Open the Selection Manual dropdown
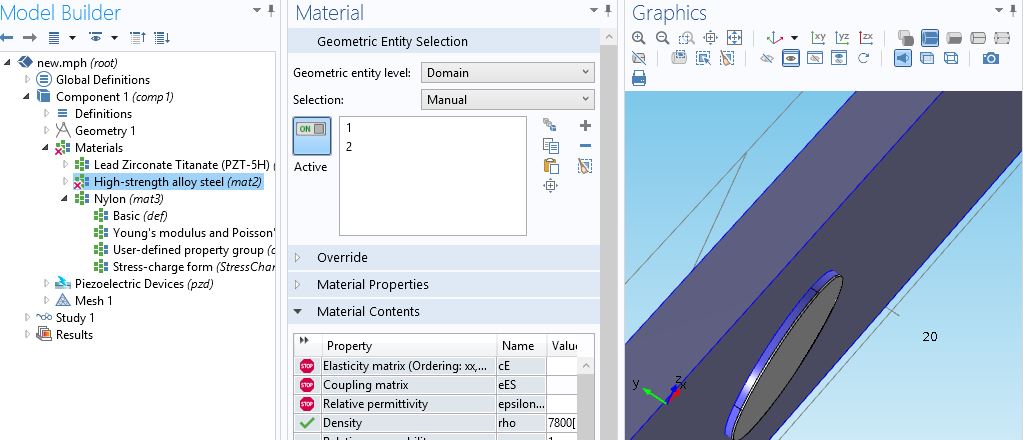Image resolution: width=1023 pixels, height=440 pixels. pyautogui.click(x=507, y=100)
